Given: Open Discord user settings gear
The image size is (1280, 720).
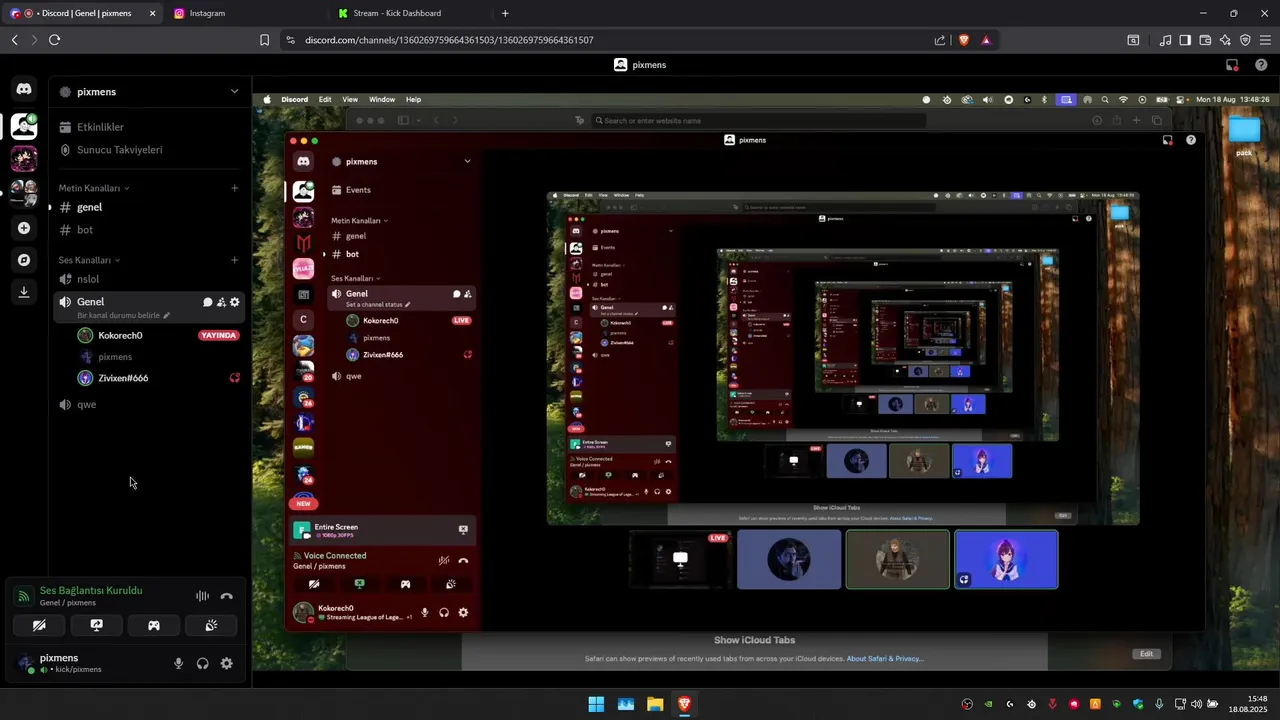Looking at the screenshot, I should (x=227, y=663).
